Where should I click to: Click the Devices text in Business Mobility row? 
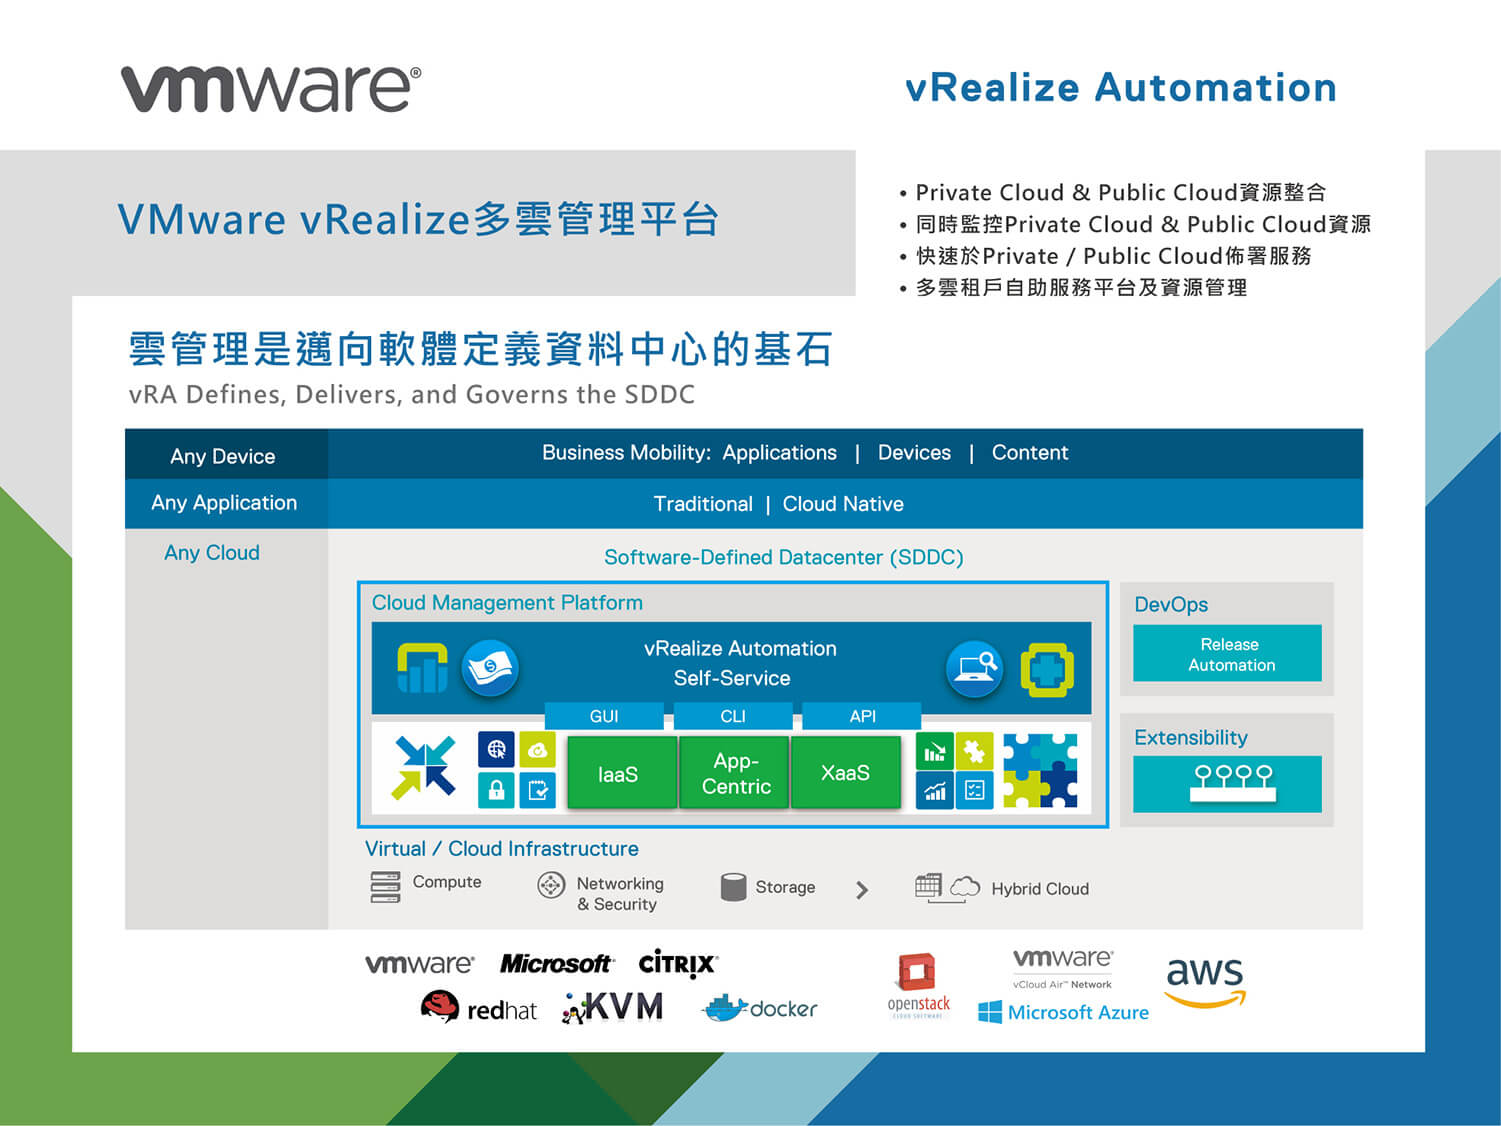[914, 453]
